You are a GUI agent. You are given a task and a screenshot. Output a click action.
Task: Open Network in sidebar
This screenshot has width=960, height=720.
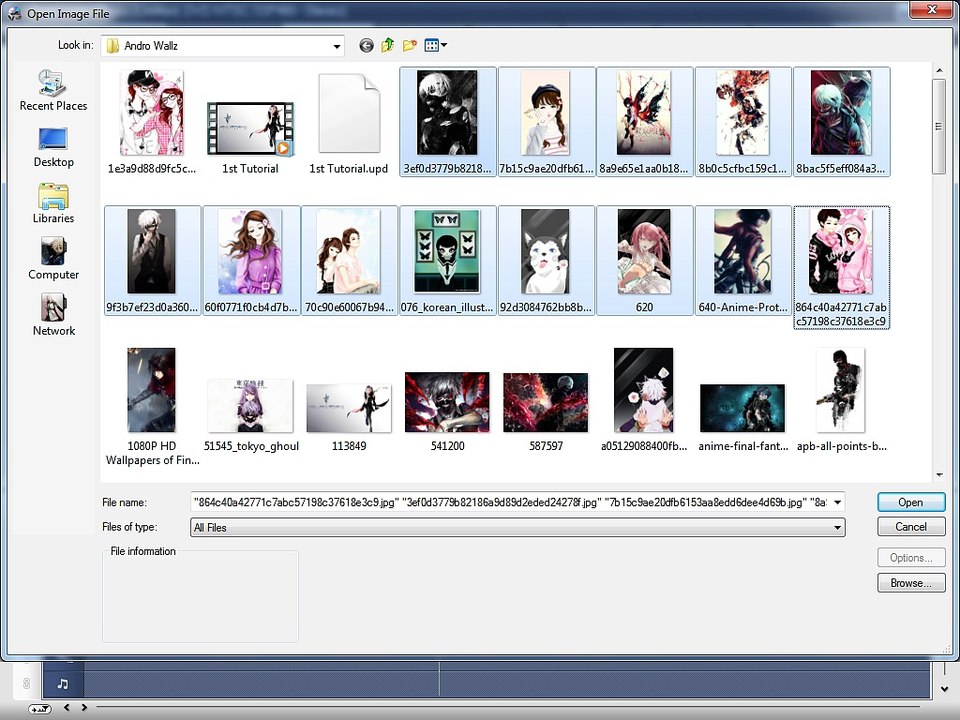coord(53,315)
